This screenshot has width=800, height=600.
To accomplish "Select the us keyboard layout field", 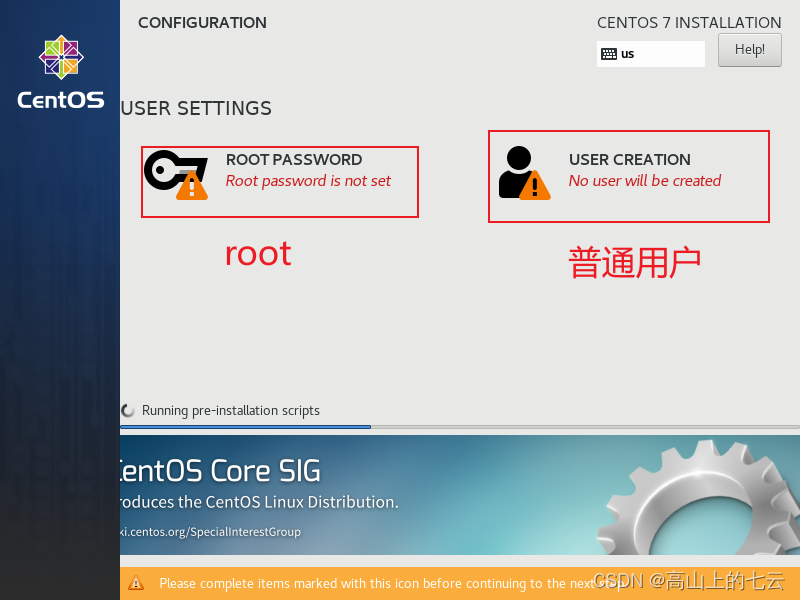I will [x=651, y=54].
